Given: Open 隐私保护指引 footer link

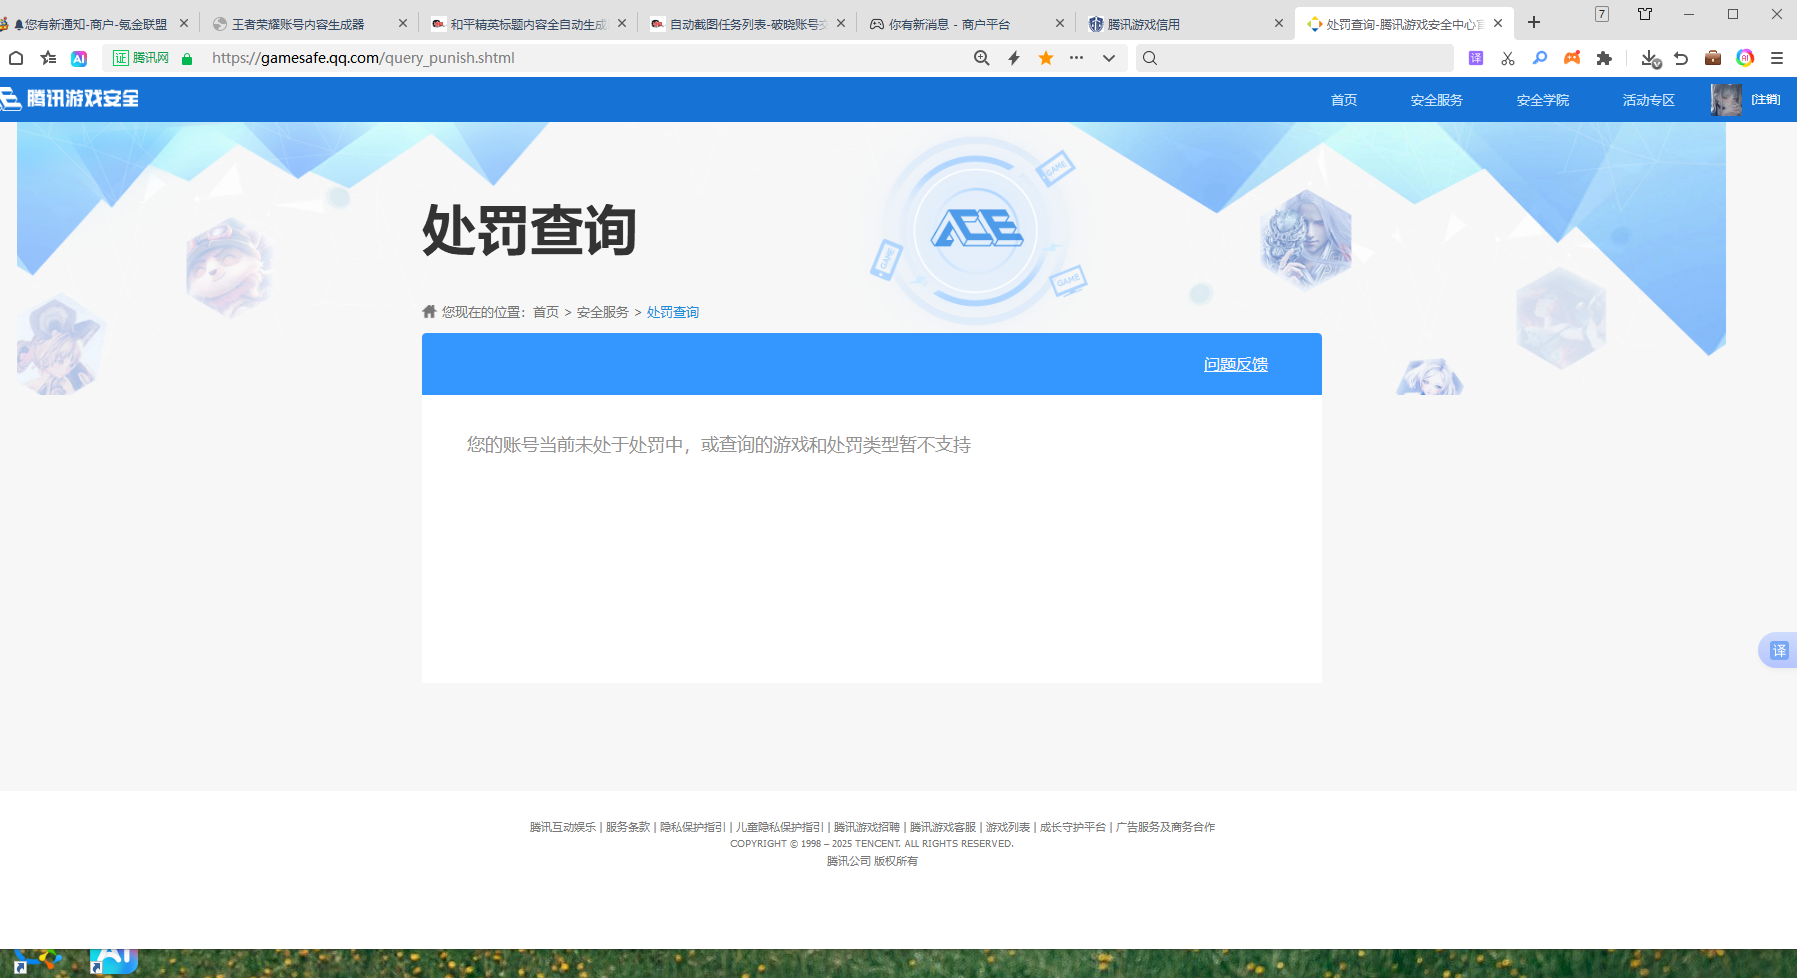Looking at the screenshot, I should click(693, 827).
